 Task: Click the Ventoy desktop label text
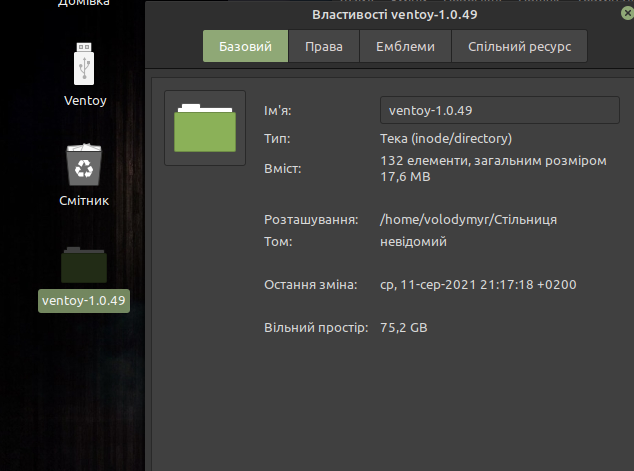tap(85, 100)
